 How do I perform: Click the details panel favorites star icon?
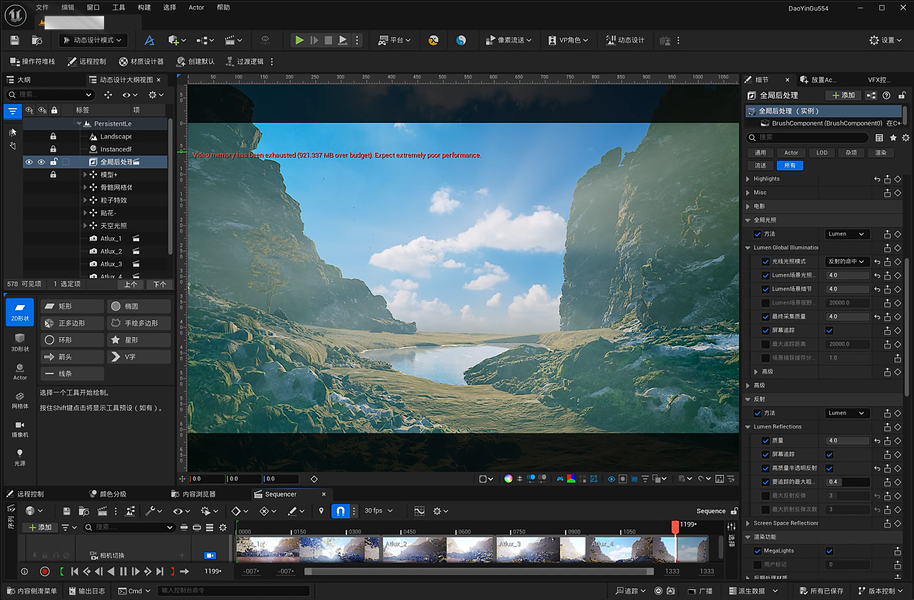click(892, 138)
